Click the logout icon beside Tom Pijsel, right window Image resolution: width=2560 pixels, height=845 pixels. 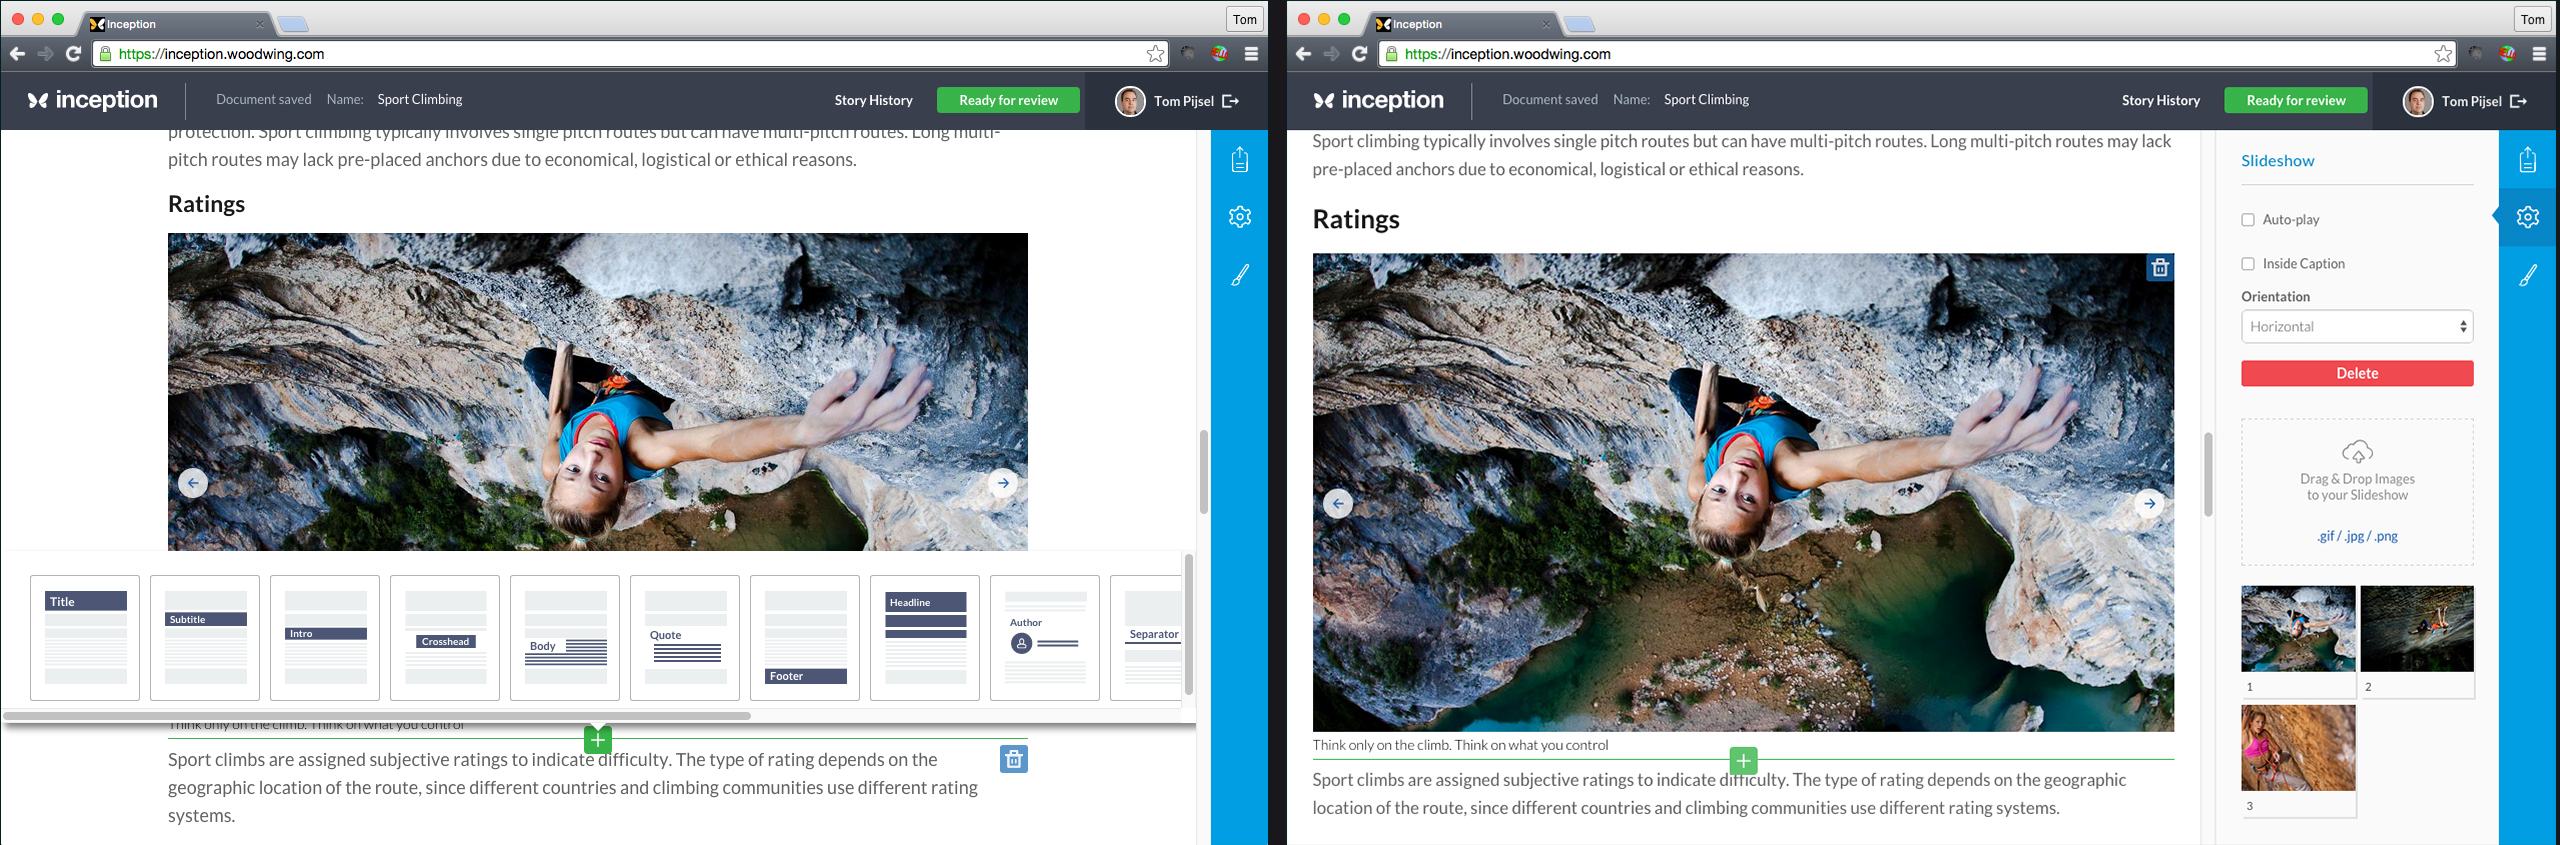coord(2518,101)
